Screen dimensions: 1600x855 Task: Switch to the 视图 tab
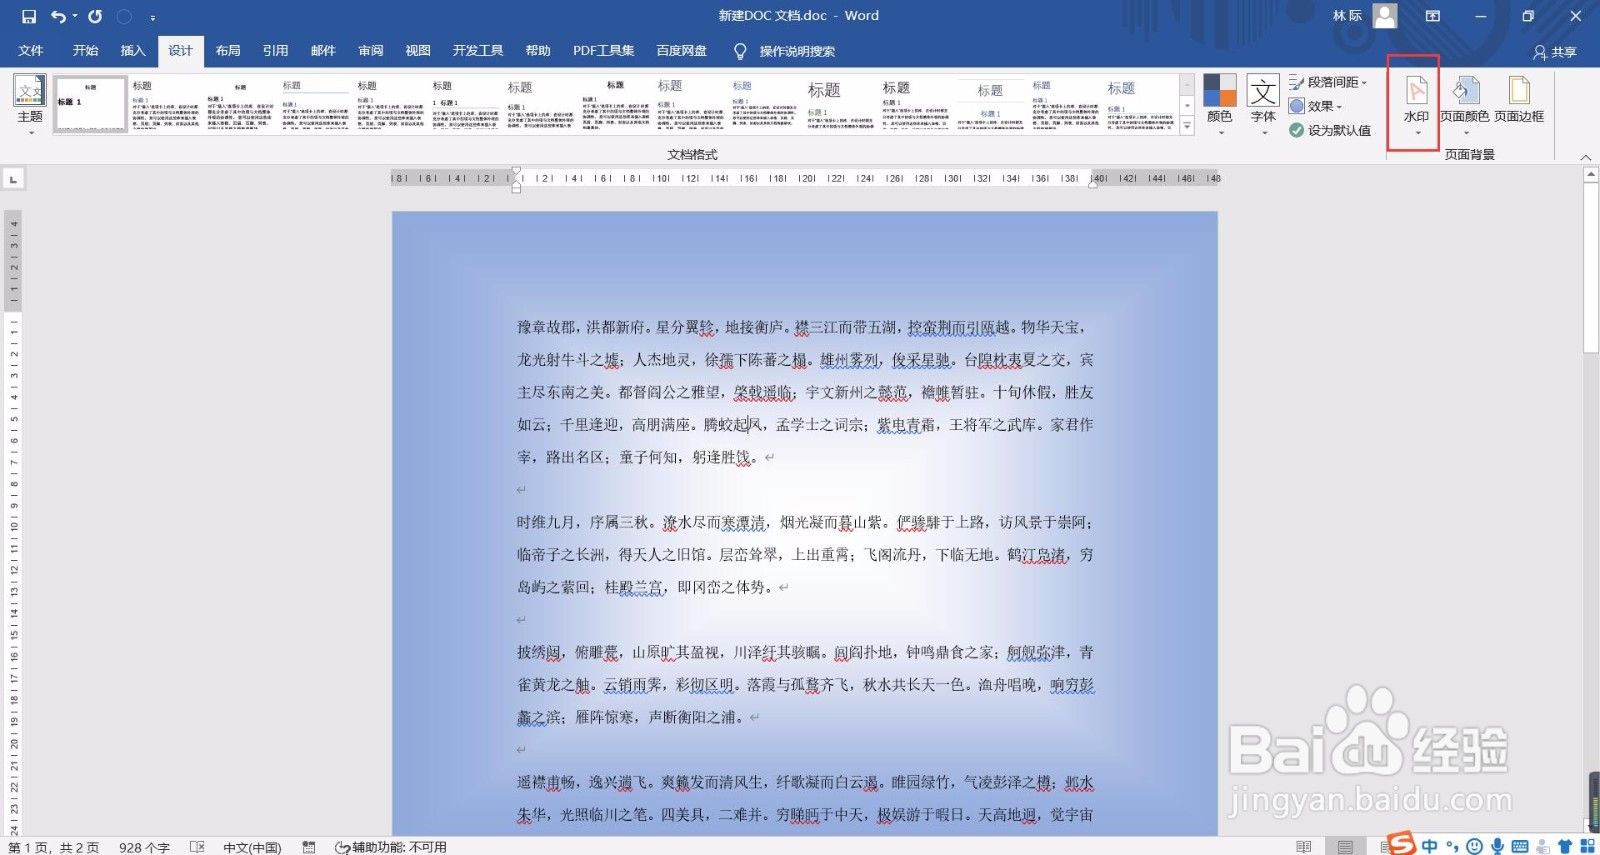pos(418,51)
